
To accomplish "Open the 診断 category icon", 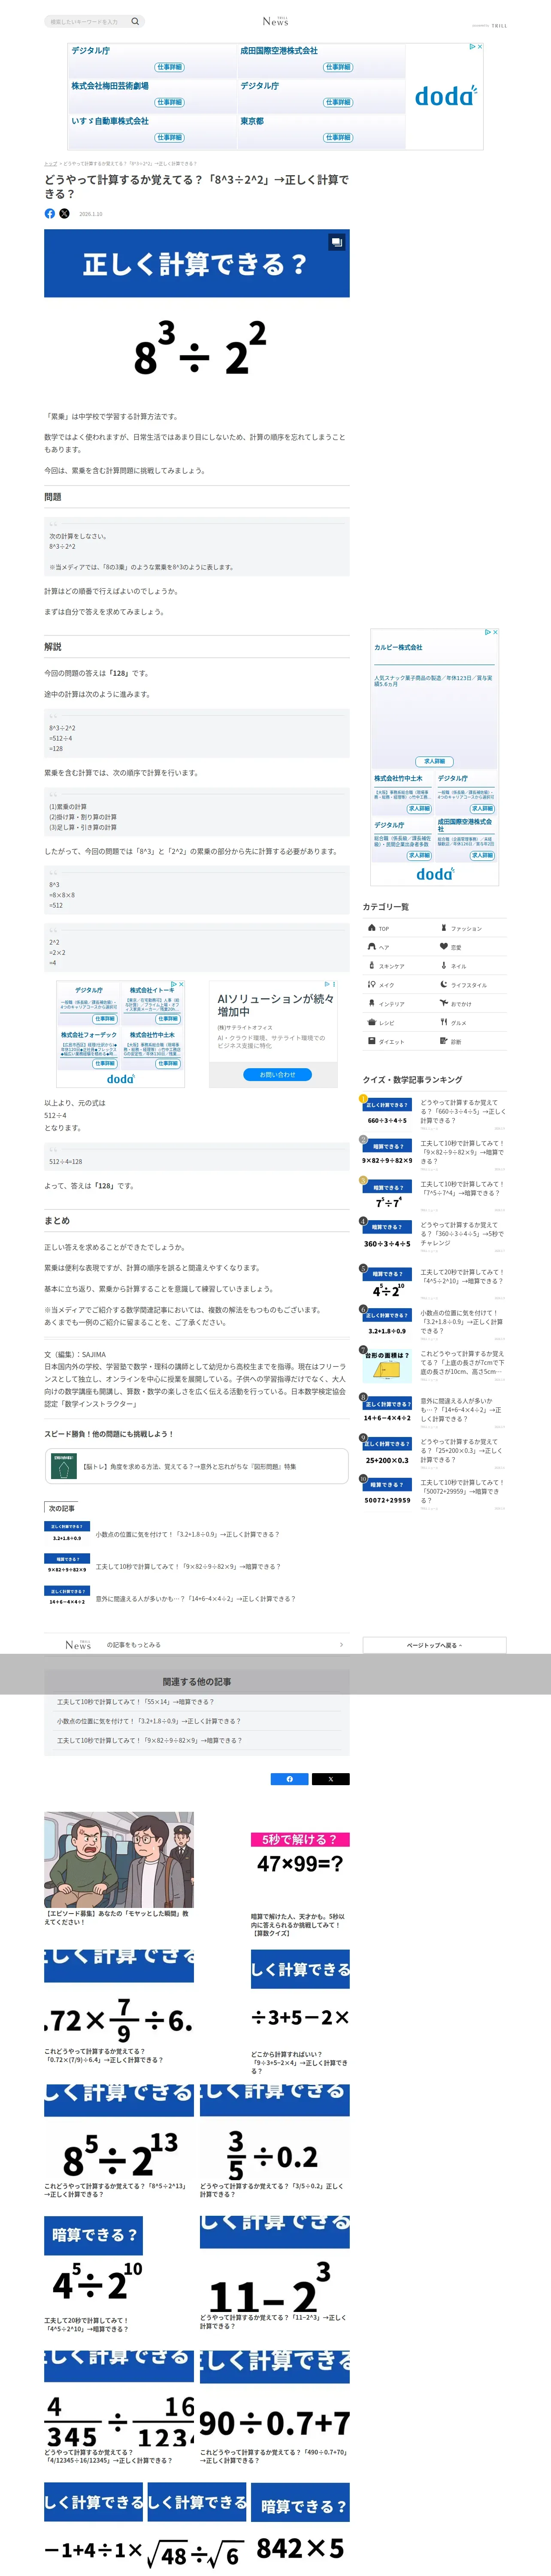I will tap(444, 1041).
